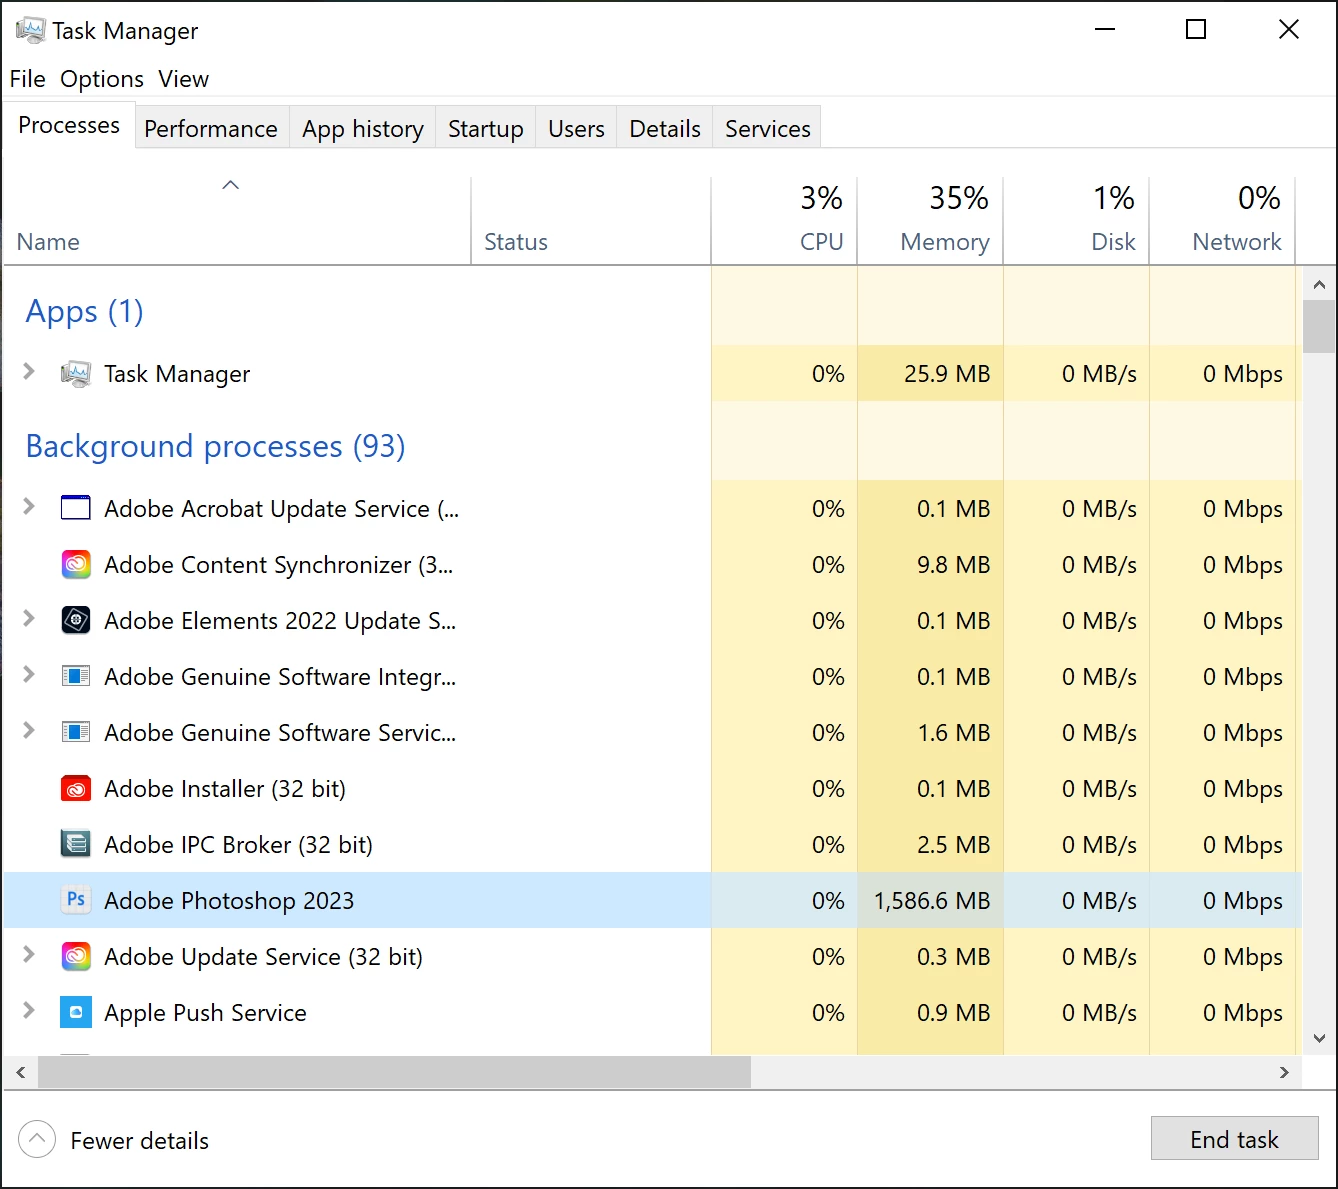
Task: Click the vertical scrollbar thumb
Action: click(1319, 327)
